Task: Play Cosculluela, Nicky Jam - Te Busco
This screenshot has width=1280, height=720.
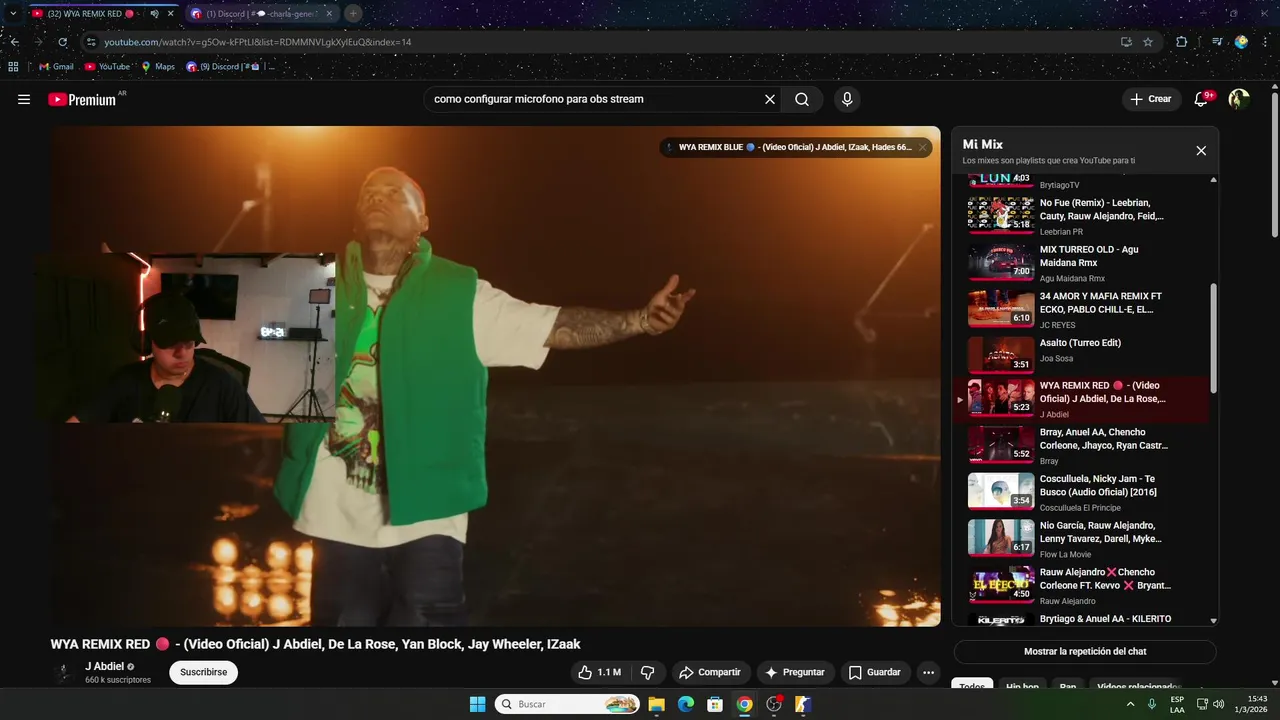Action: coord(1085,492)
